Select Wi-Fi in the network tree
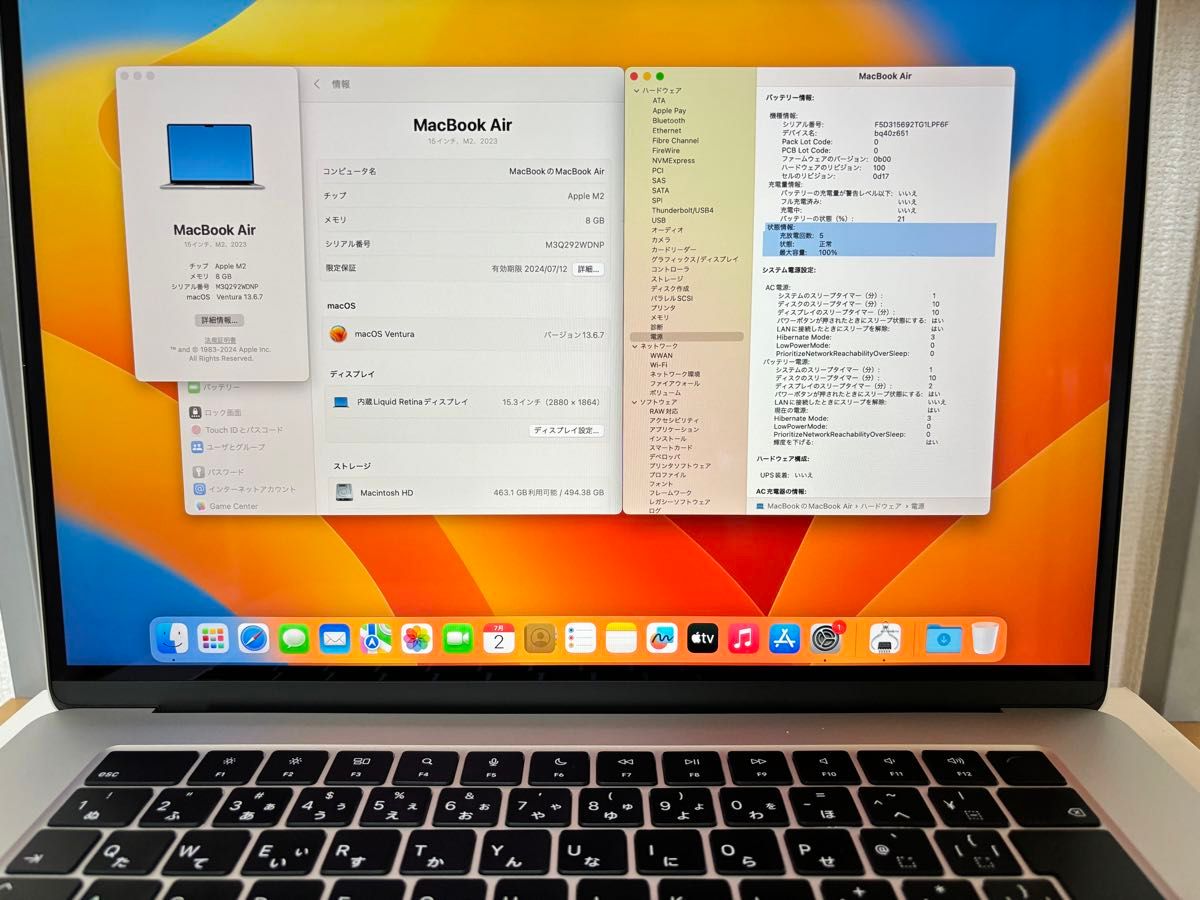This screenshot has height=900, width=1200. tap(659, 365)
